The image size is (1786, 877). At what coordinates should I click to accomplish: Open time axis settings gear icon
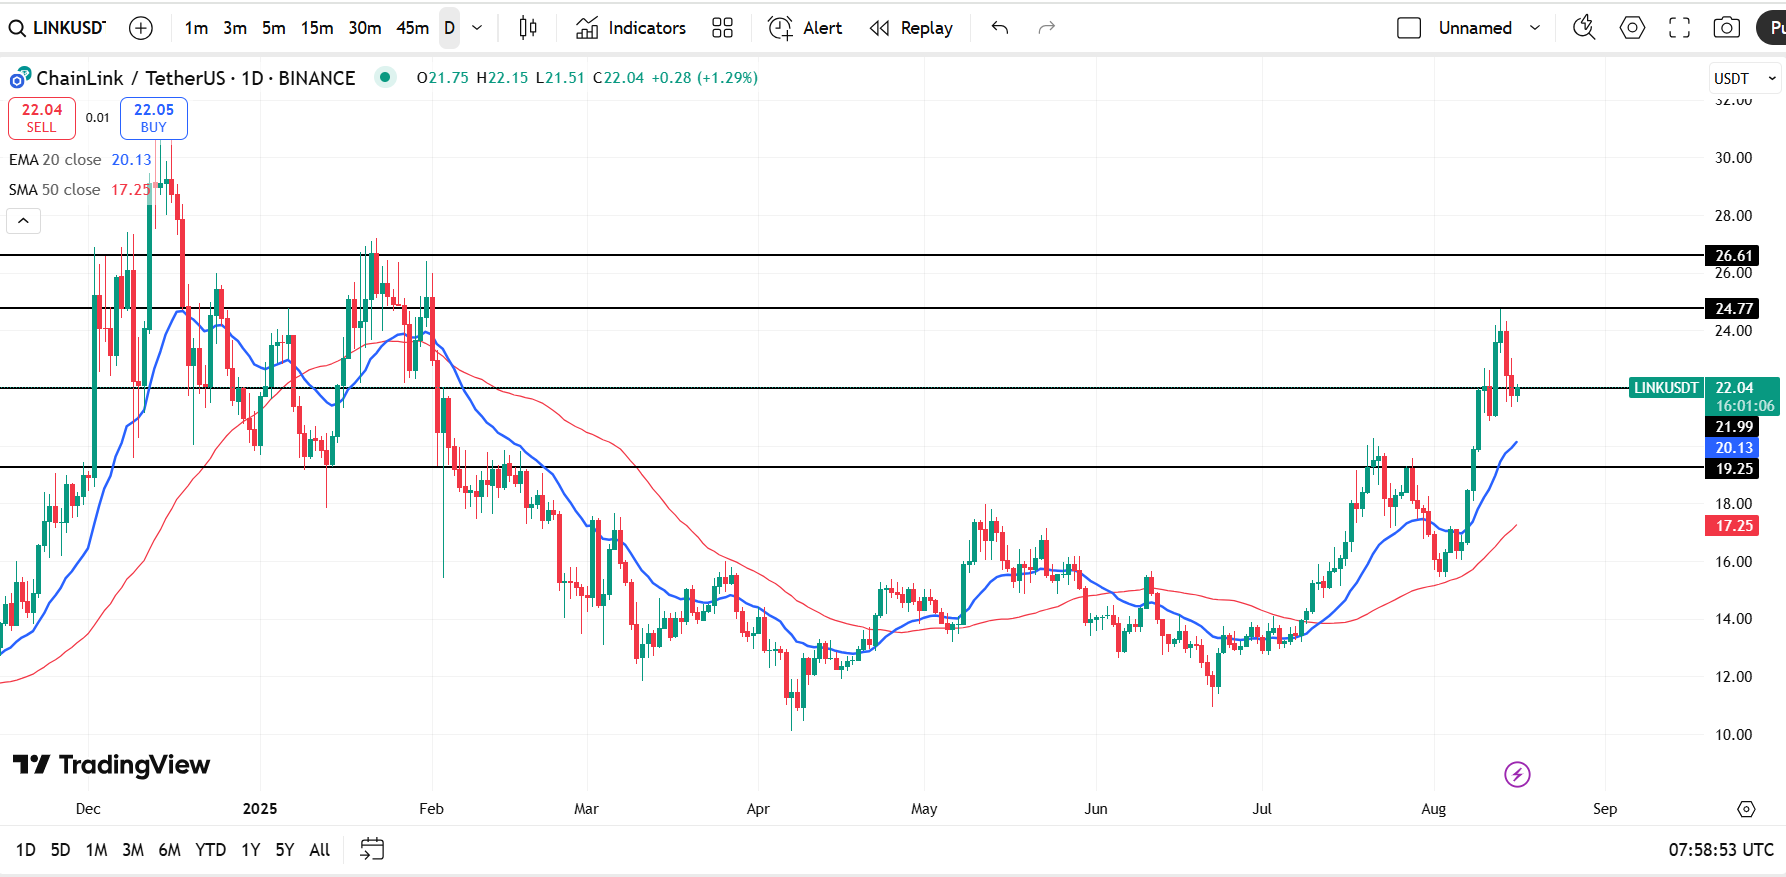[x=1746, y=809]
